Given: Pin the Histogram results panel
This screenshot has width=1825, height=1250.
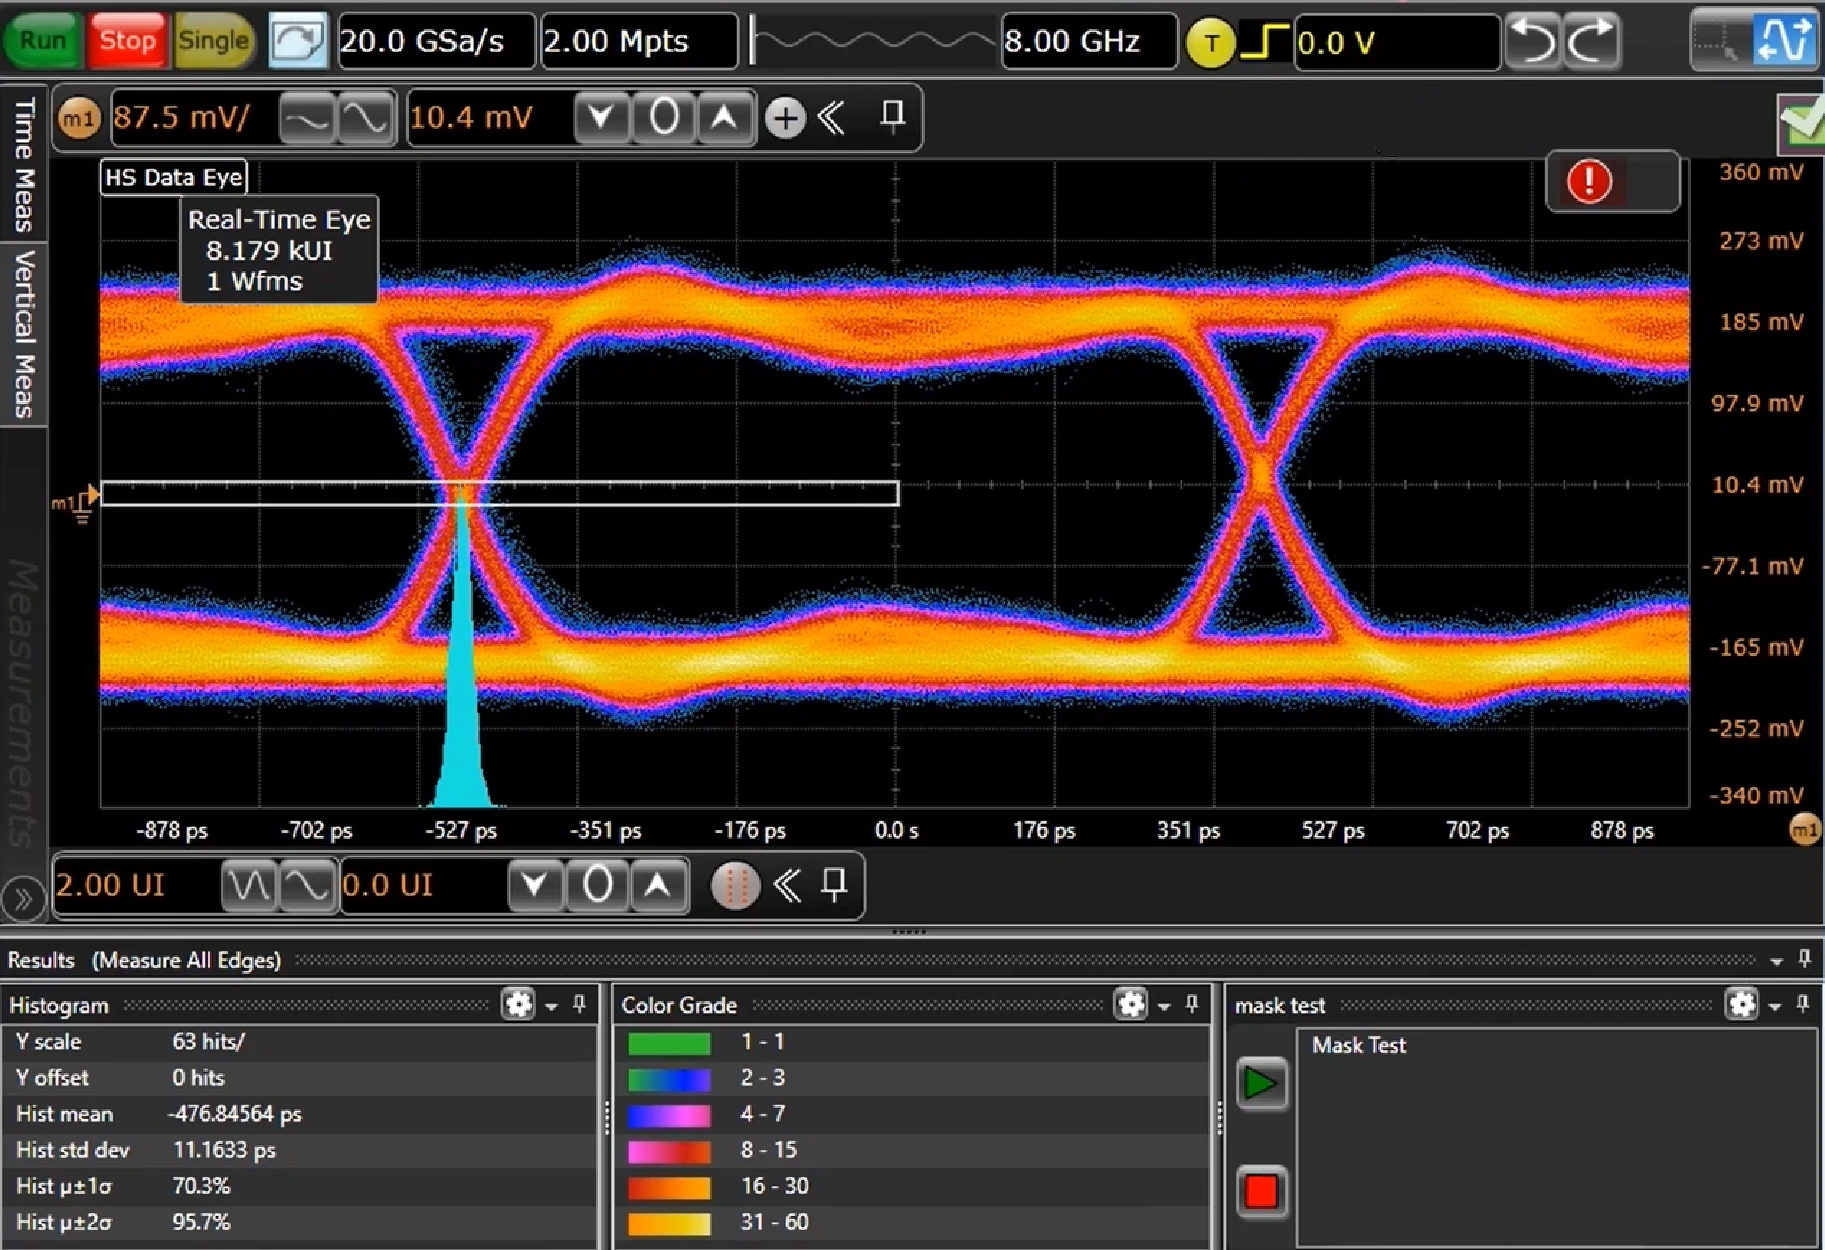Looking at the screenshot, I should [579, 1004].
